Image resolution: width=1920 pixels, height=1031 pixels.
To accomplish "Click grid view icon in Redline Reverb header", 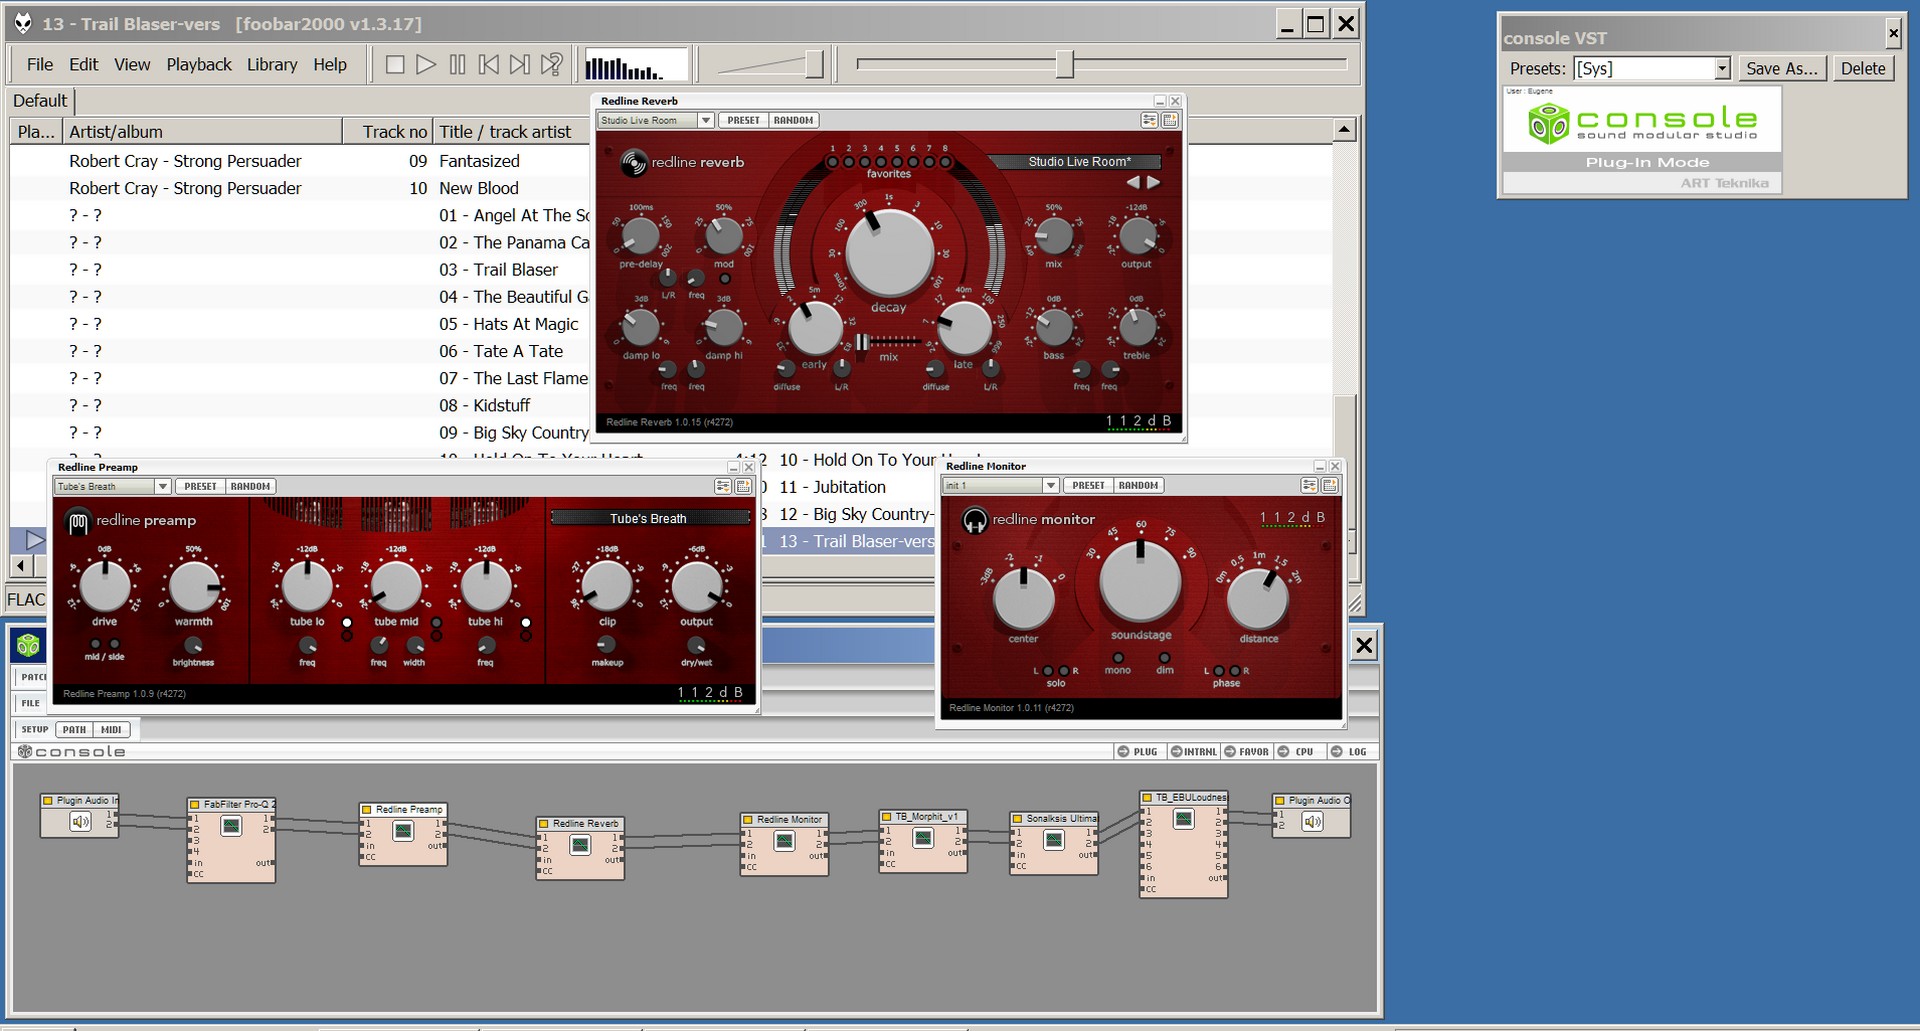I will 1169,120.
